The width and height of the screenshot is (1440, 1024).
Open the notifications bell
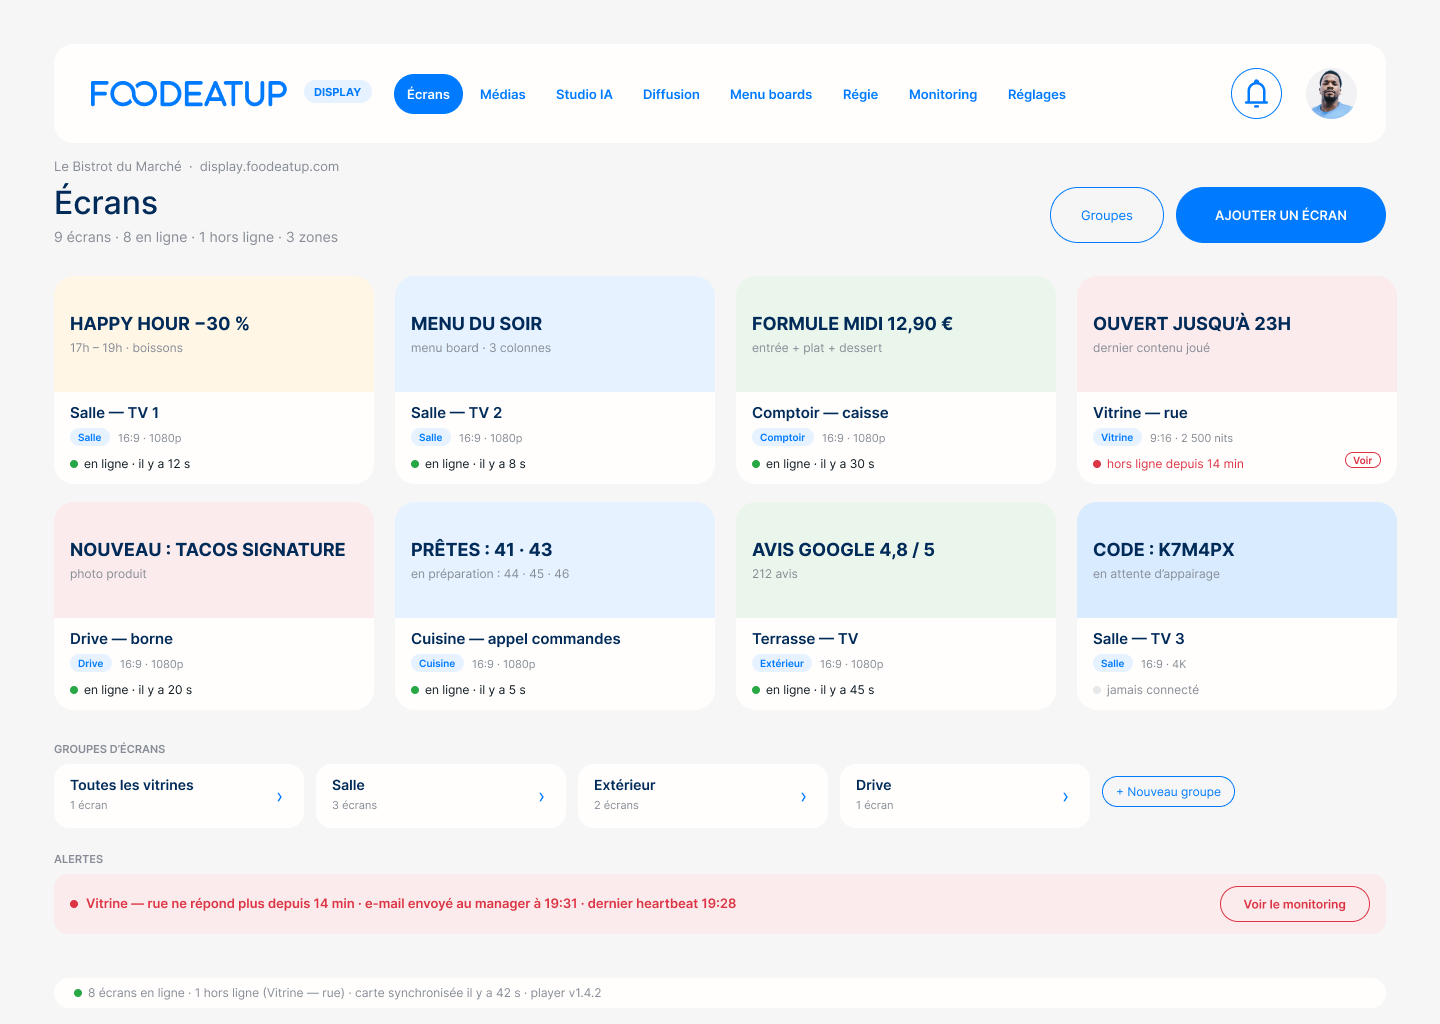tap(1256, 94)
